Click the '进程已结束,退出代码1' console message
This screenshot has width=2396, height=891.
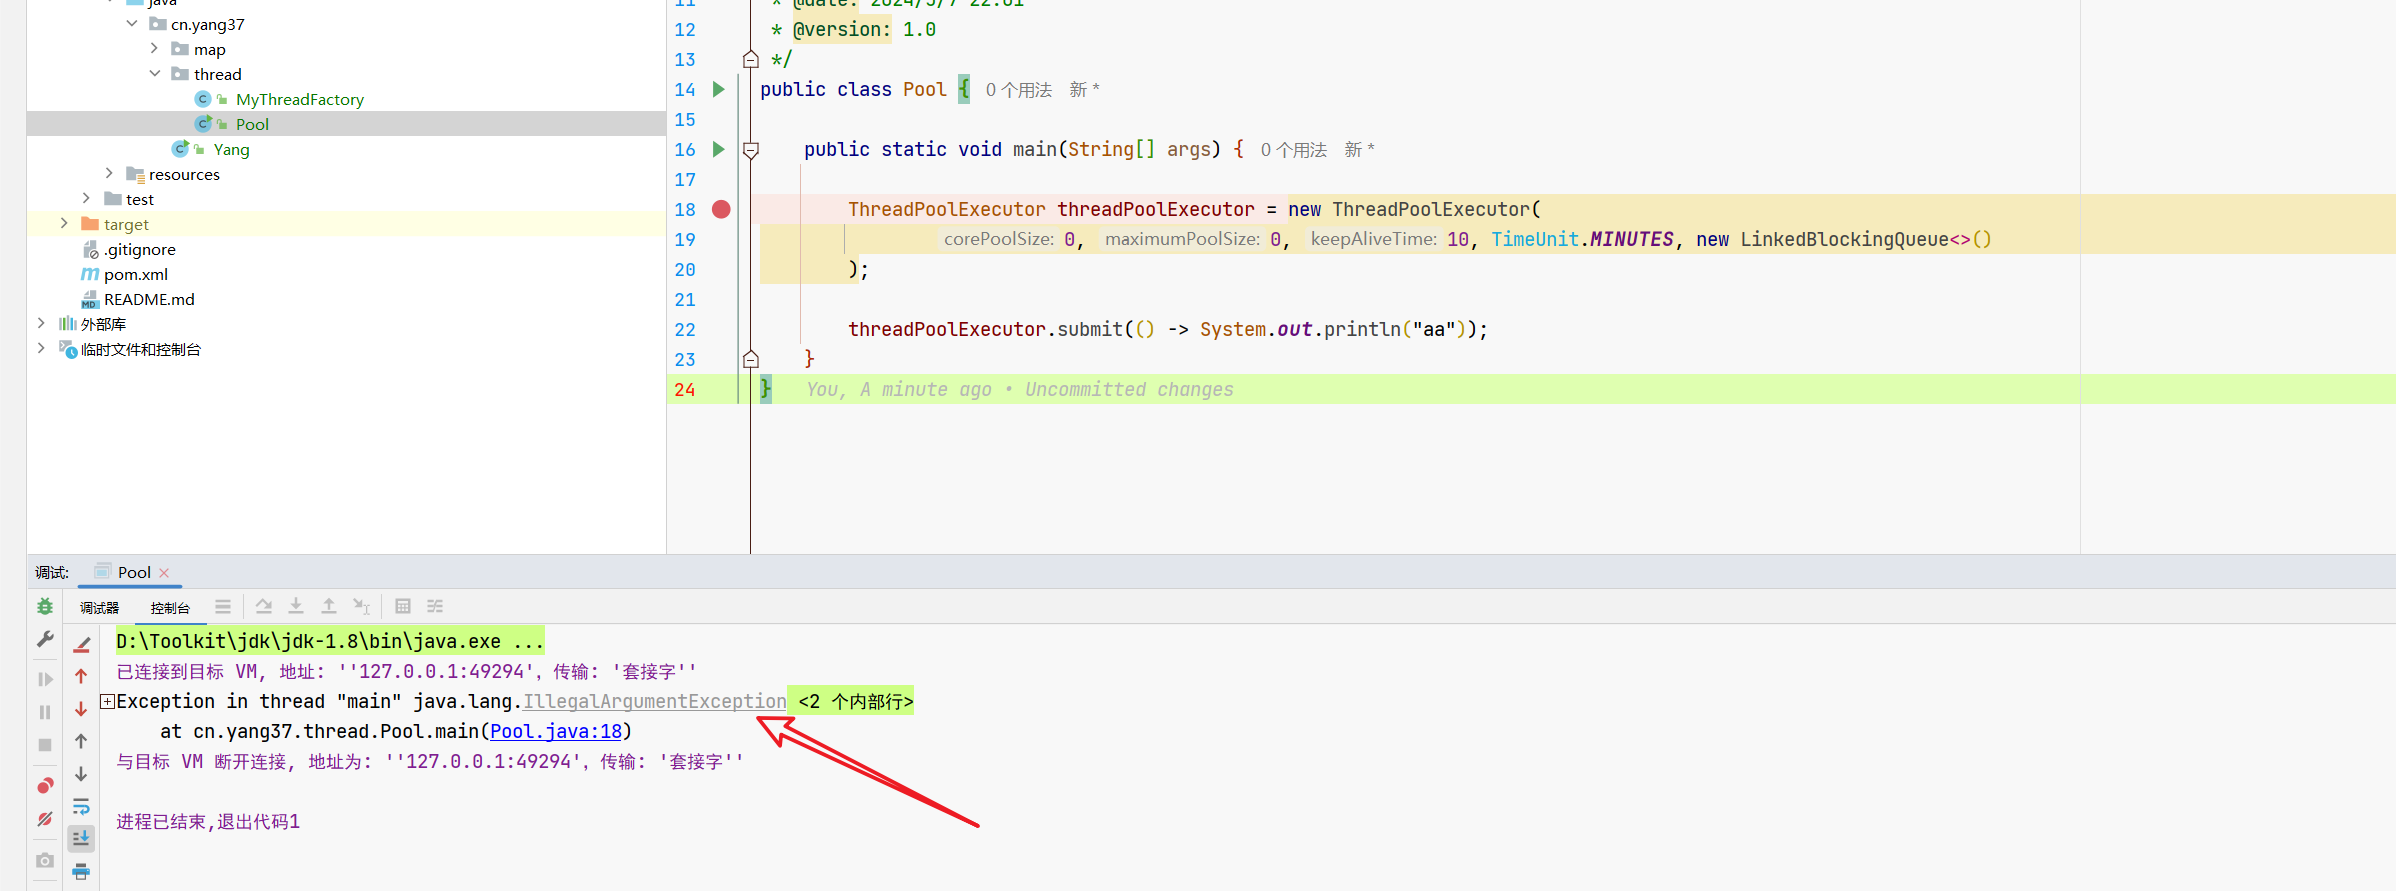click(208, 821)
